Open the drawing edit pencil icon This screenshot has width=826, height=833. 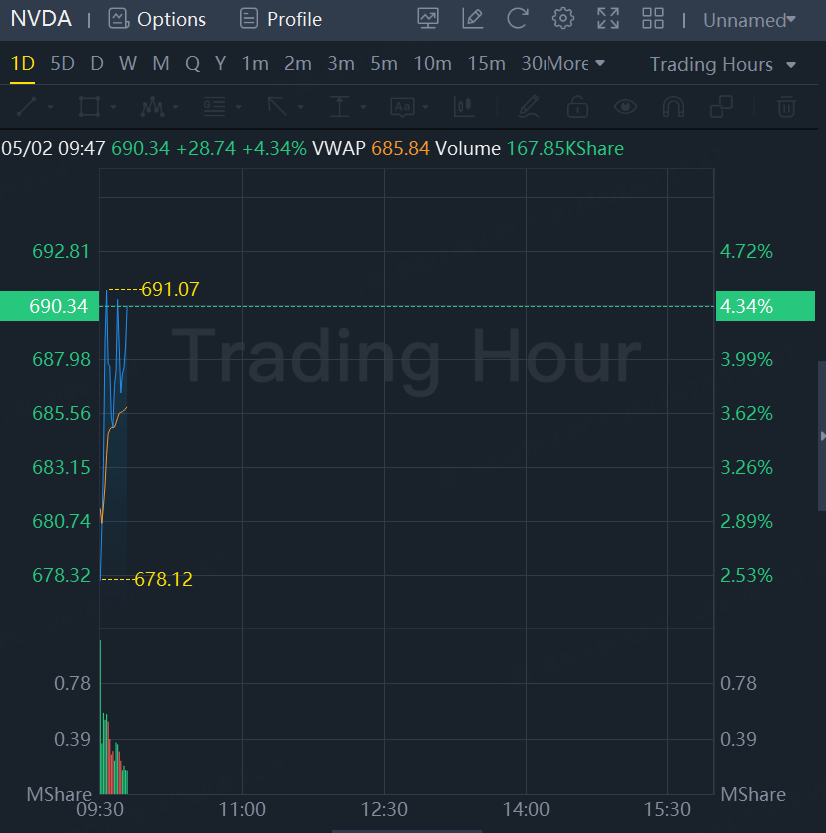point(472,19)
